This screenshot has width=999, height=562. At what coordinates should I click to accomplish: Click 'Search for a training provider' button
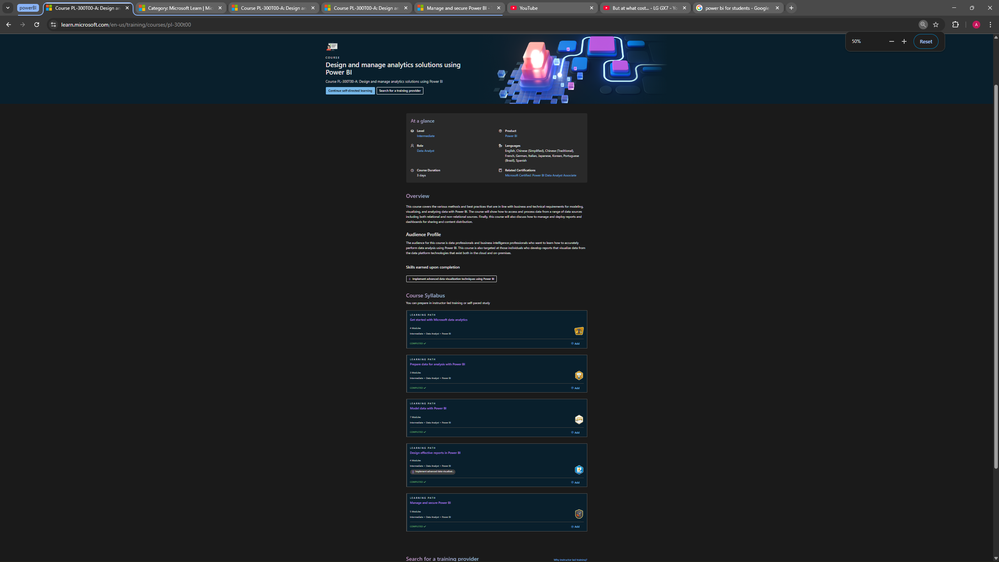click(x=399, y=90)
